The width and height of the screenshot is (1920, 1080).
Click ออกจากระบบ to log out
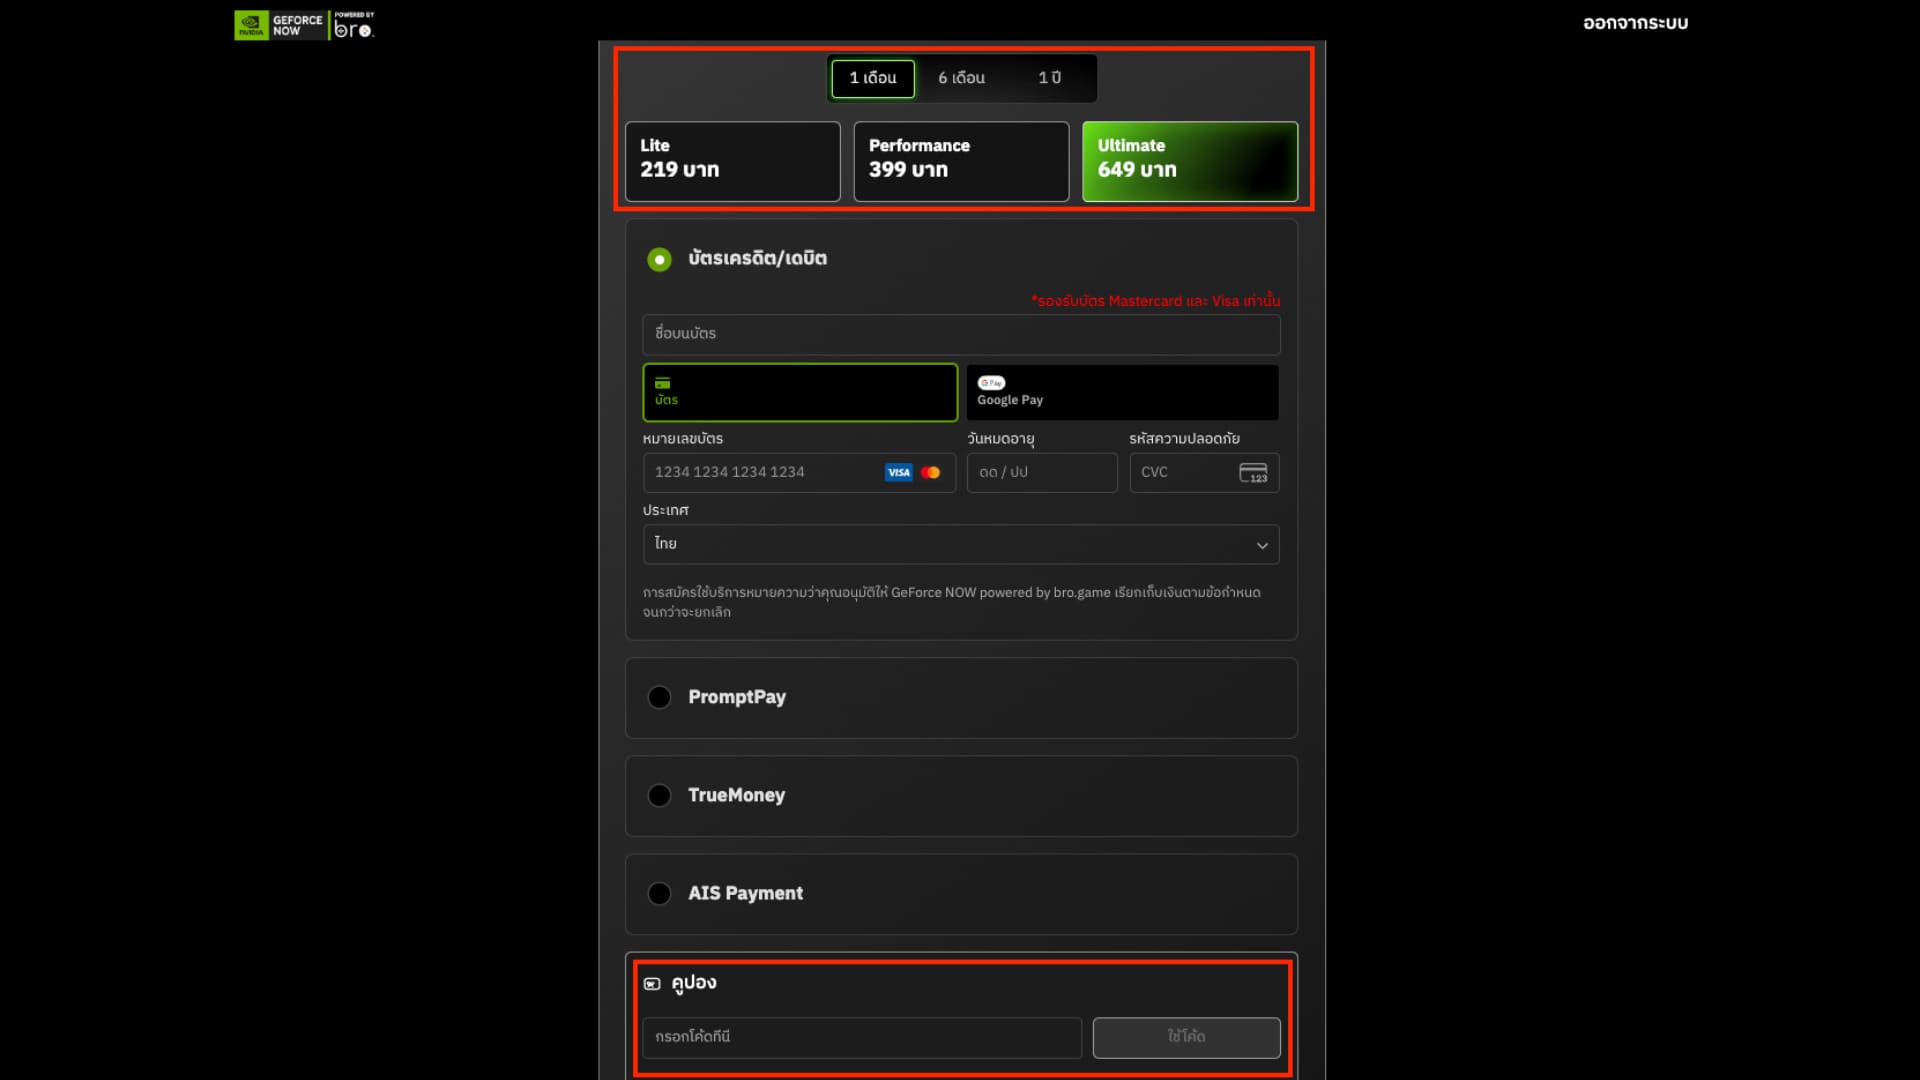click(1634, 22)
